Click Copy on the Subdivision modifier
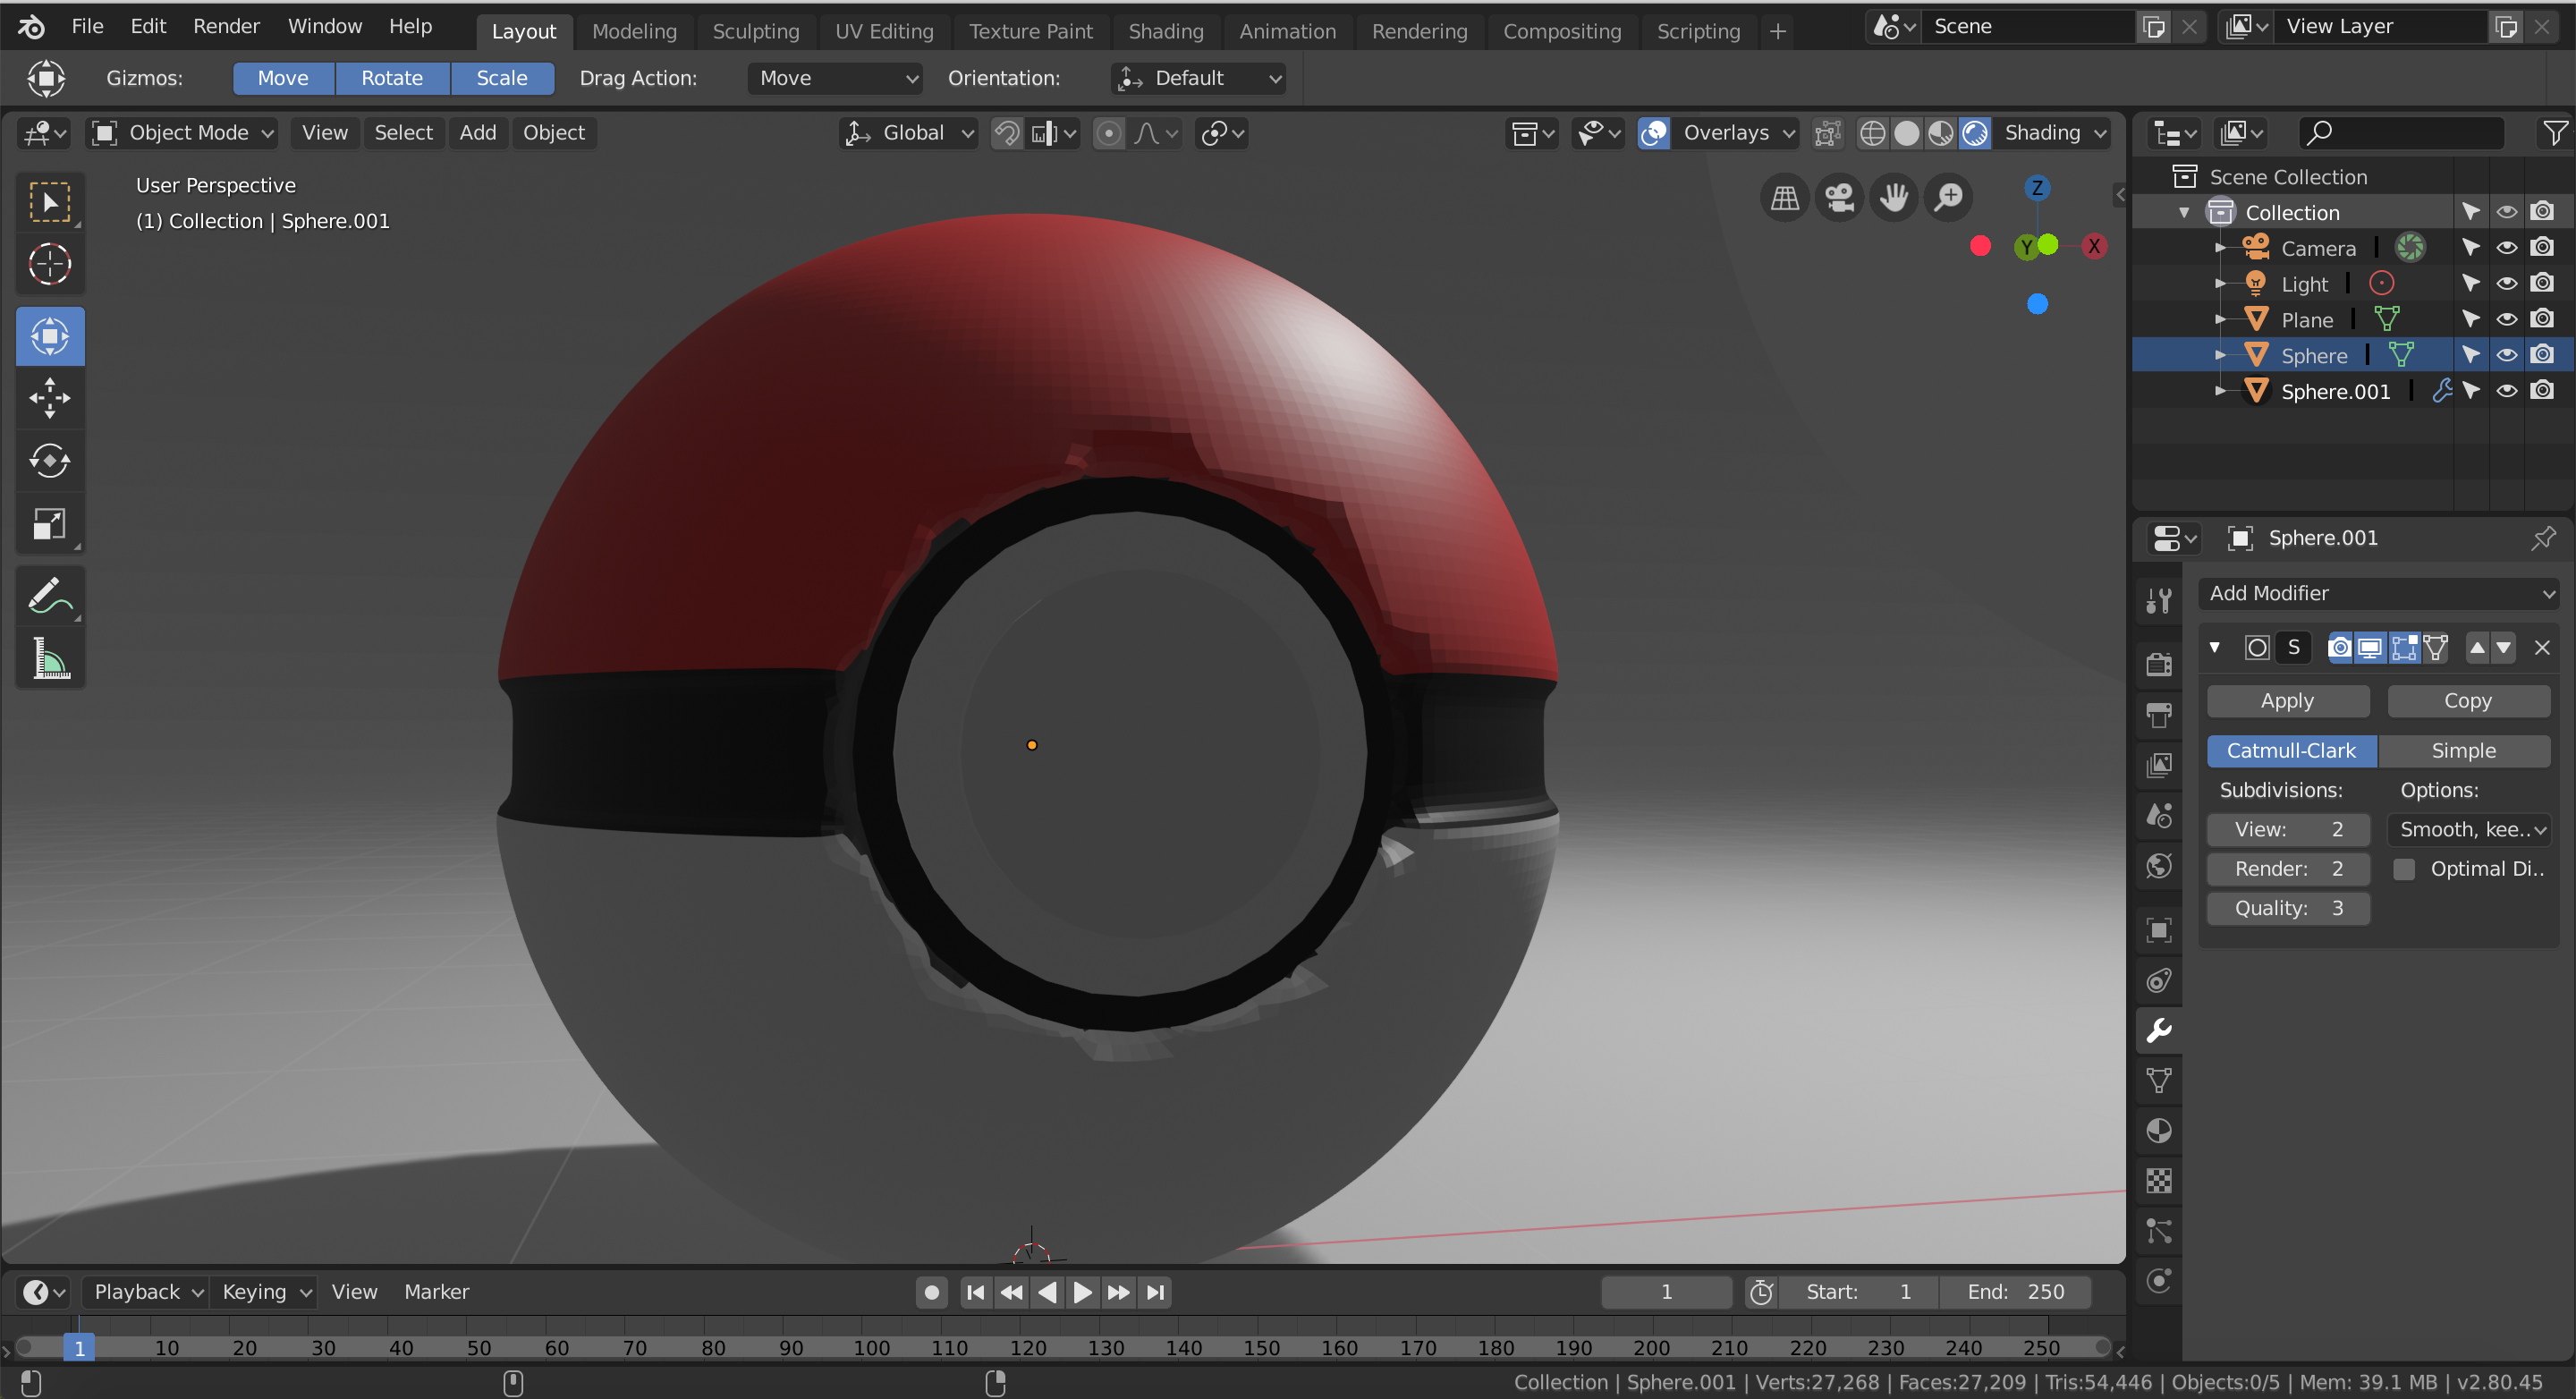The width and height of the screenshot is (2576, 1399). coord(2468,701)
